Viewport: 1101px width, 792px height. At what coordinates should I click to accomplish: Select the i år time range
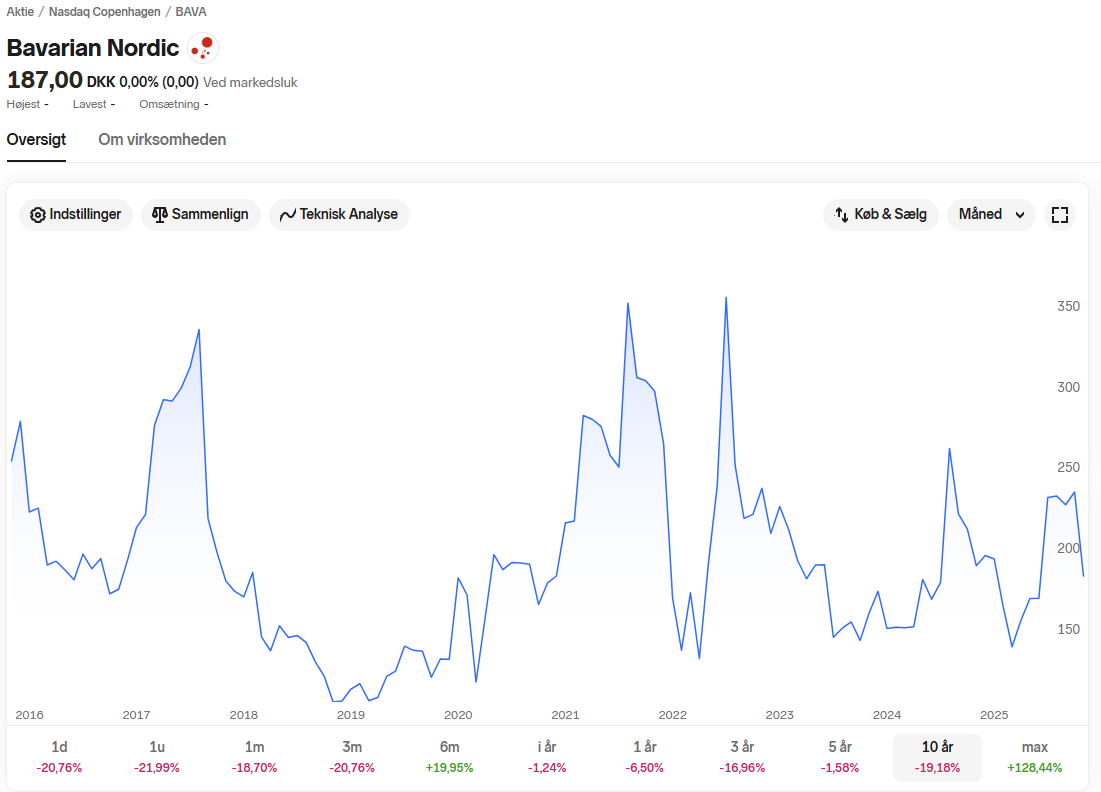pyautogui.click(x=547, y=757)
